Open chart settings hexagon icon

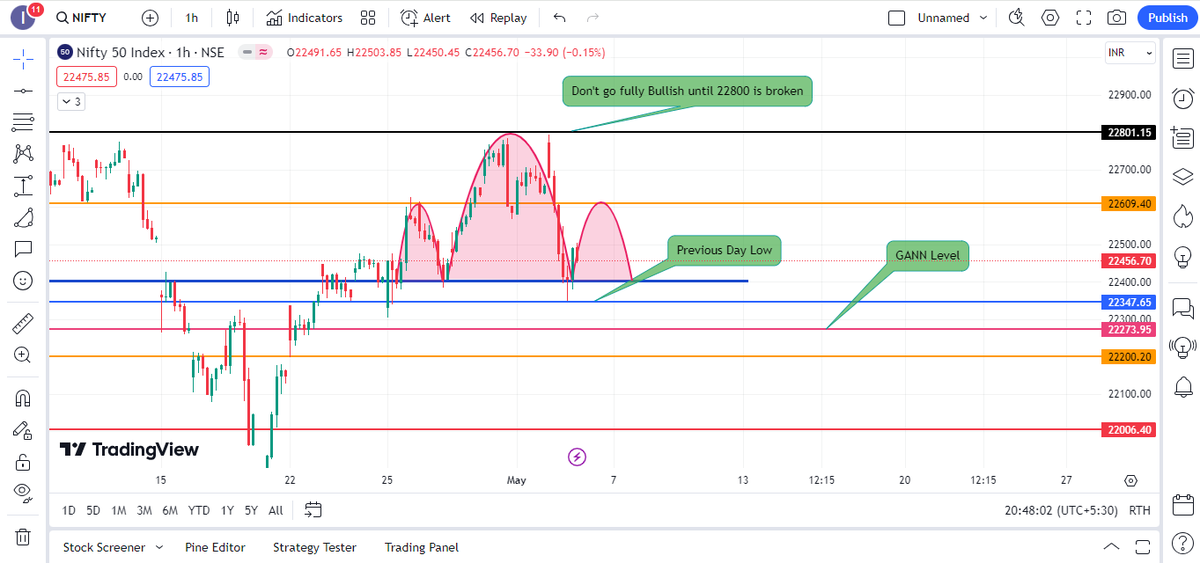[x=1050, y=17]
